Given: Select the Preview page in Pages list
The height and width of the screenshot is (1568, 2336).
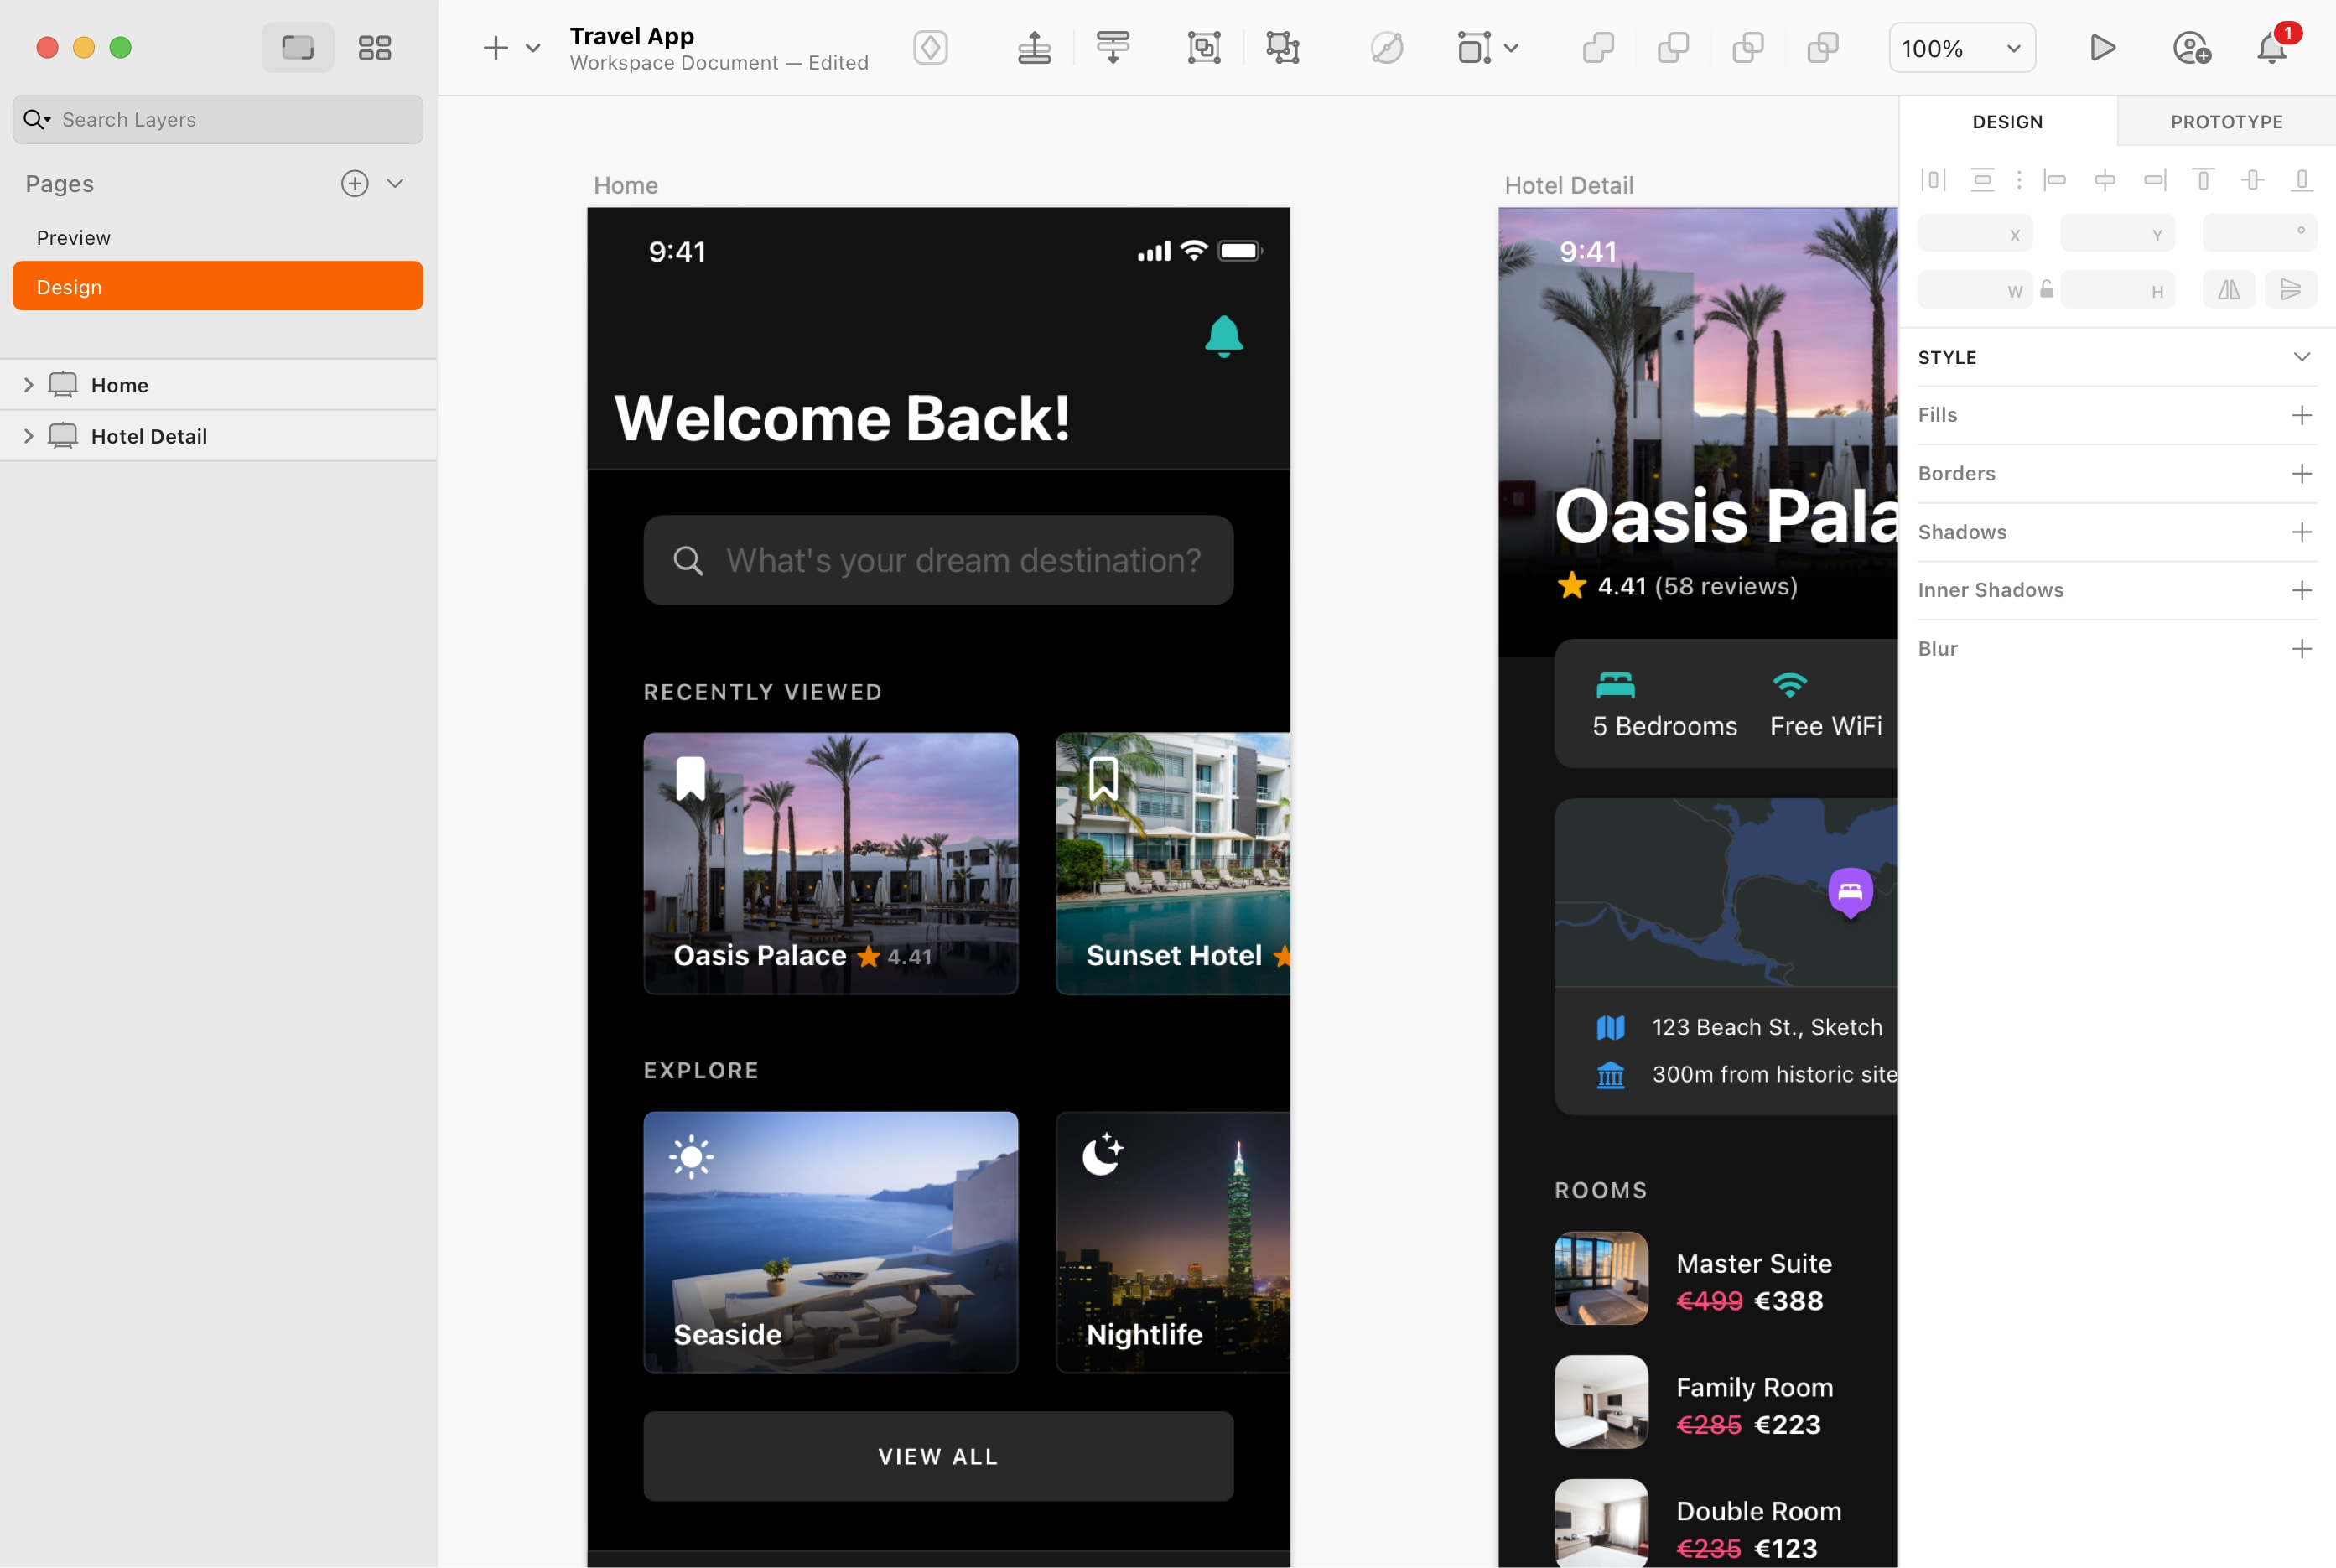Looking at the screenshot, I should [x=73, y=237].
